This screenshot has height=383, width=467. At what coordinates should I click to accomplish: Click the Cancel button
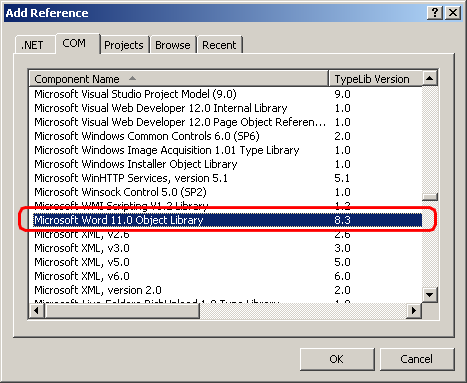pos(417,359)
